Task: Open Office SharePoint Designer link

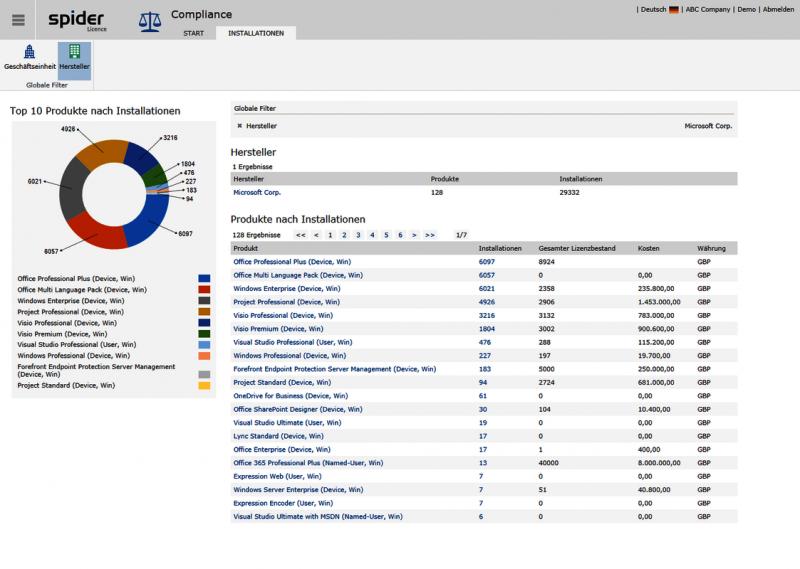Action: click(297, 409)
